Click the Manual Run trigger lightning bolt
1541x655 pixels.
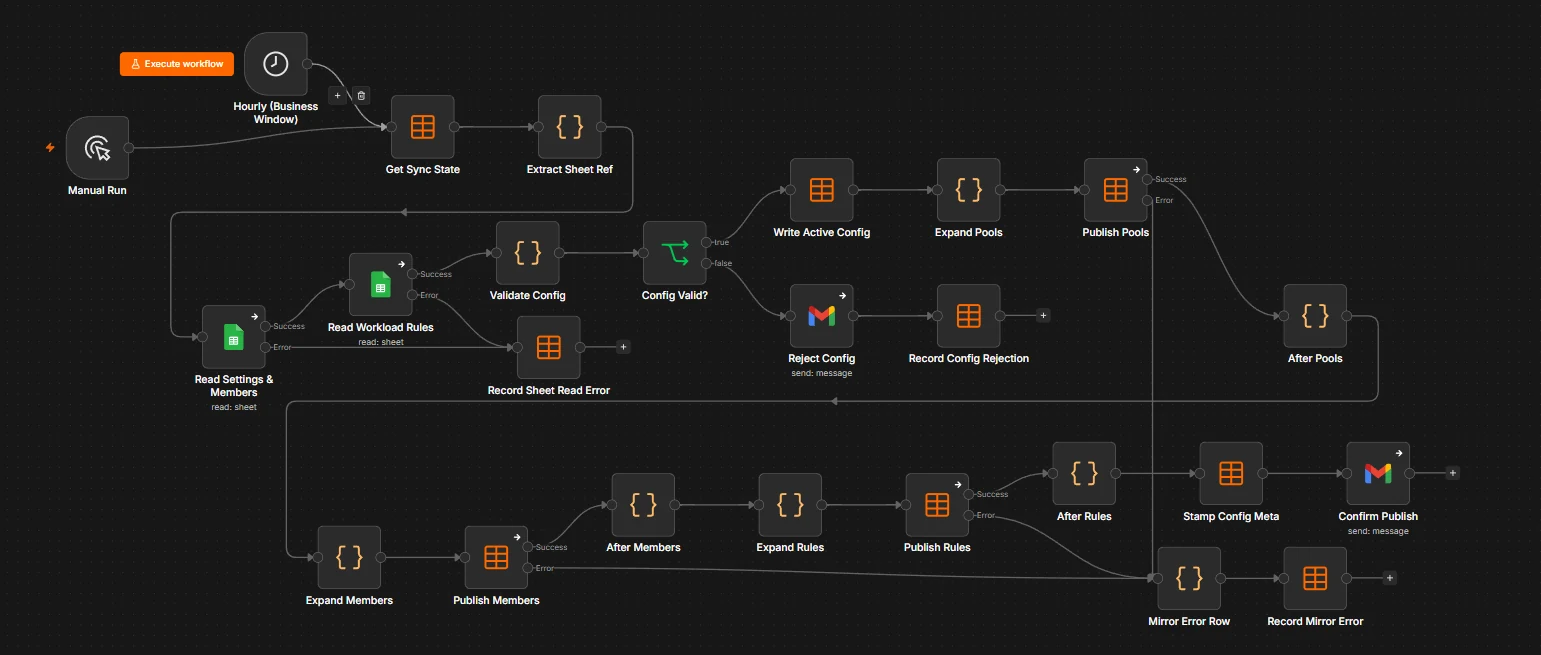[50, 148]
